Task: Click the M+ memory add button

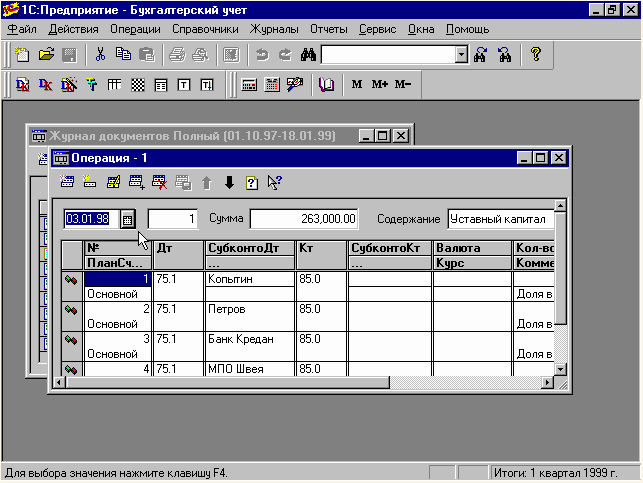Action: coord(379,84)
